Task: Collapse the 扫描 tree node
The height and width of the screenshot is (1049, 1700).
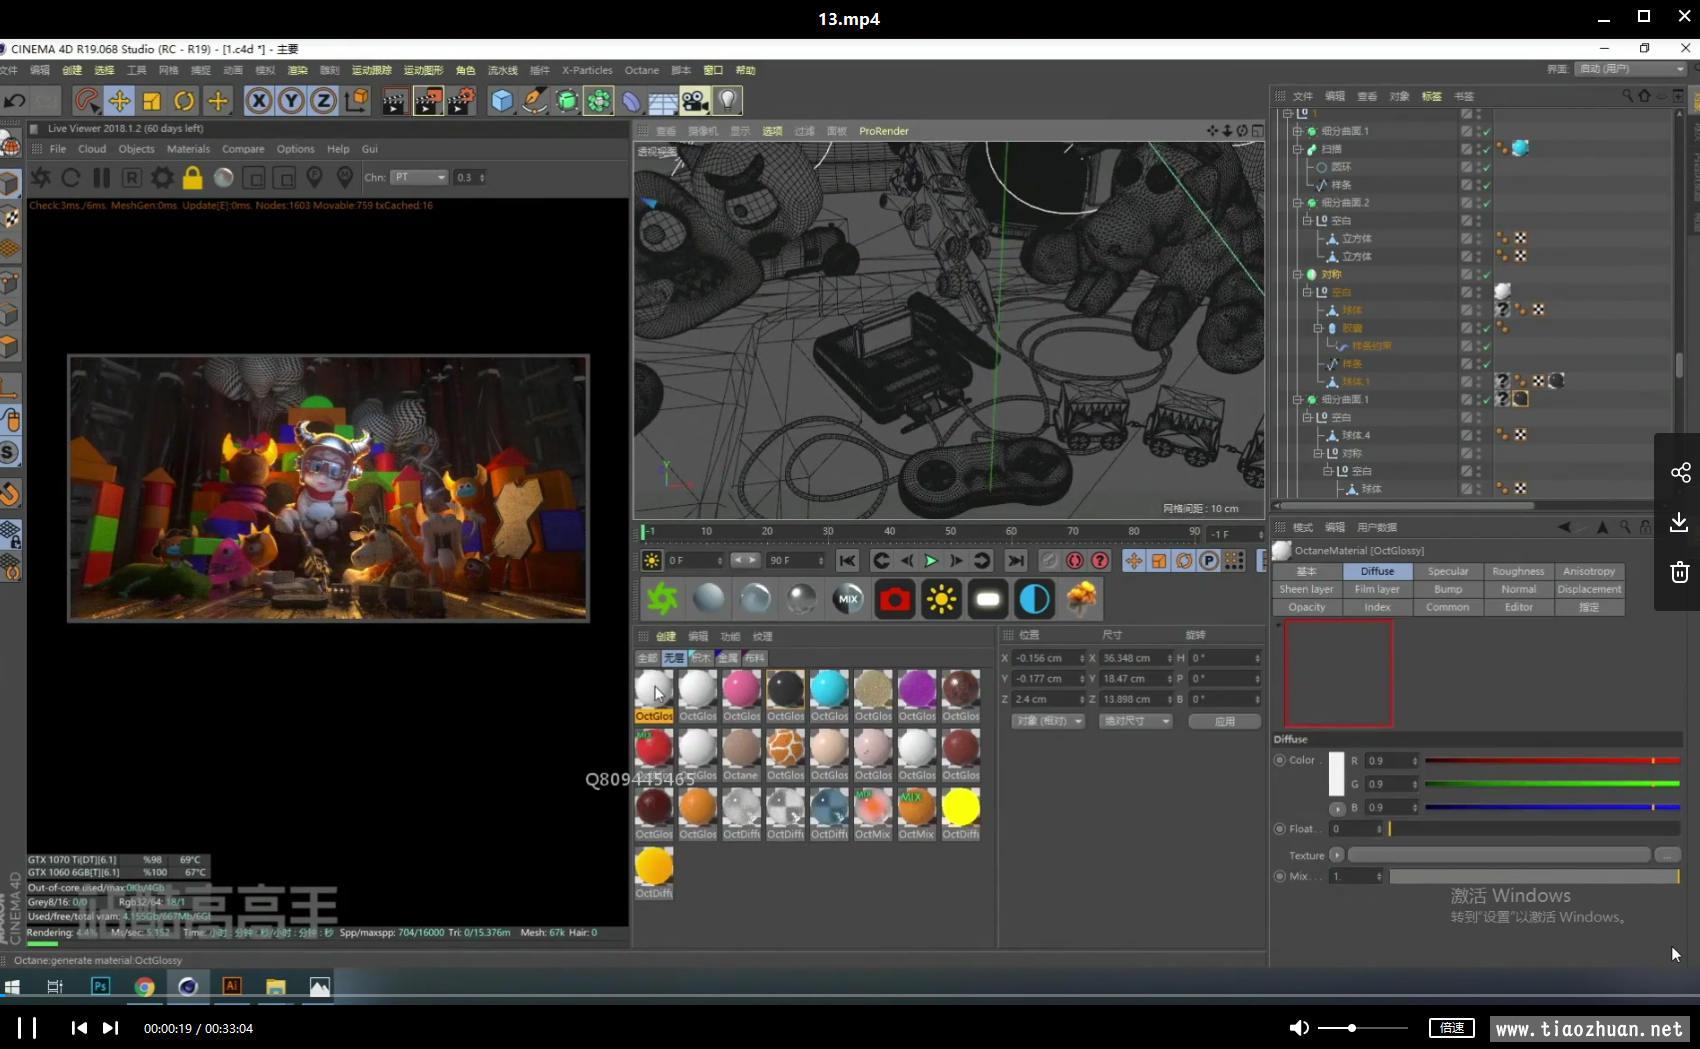Action: tap(1297, 149)
